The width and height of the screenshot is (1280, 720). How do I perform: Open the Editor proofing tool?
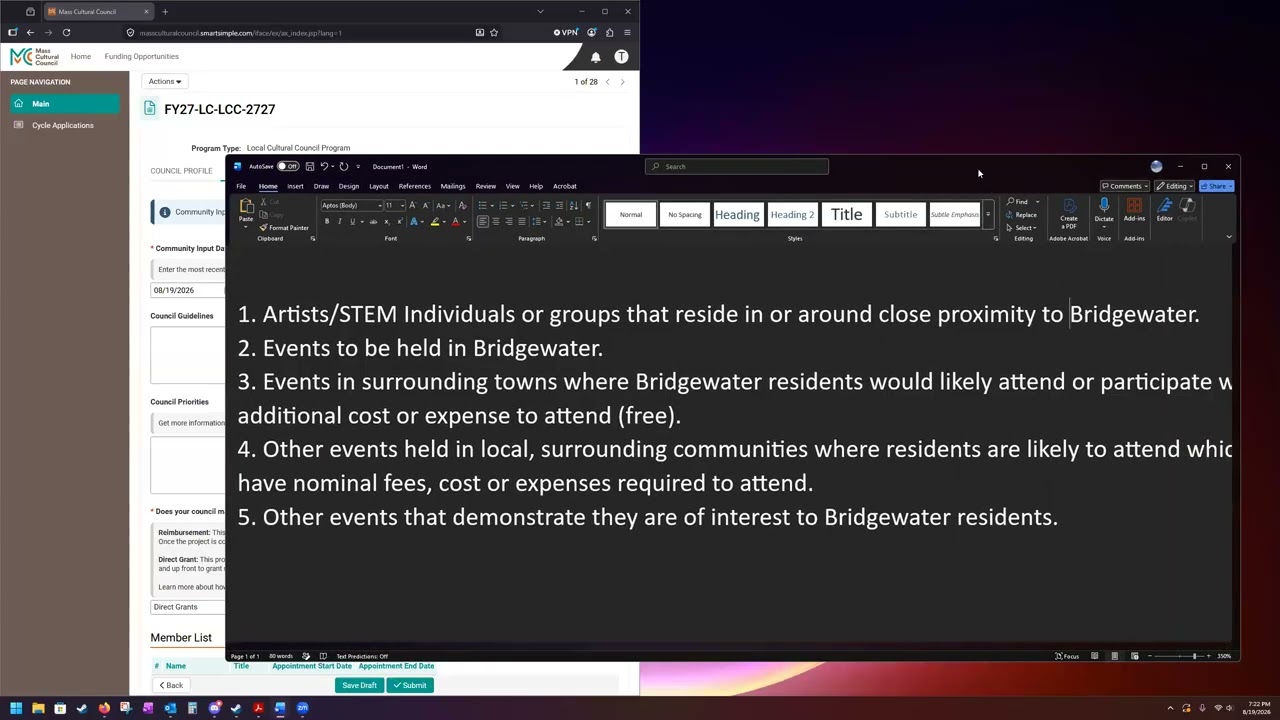point(1165,210)
